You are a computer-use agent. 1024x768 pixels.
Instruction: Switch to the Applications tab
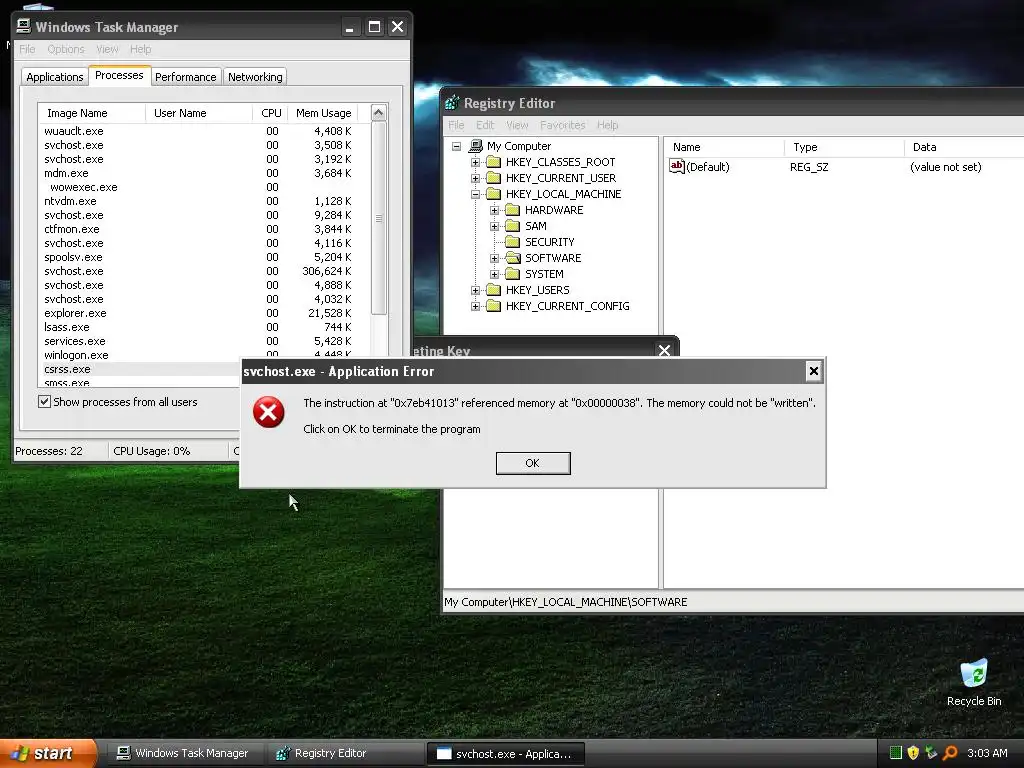tap(55, 77)
